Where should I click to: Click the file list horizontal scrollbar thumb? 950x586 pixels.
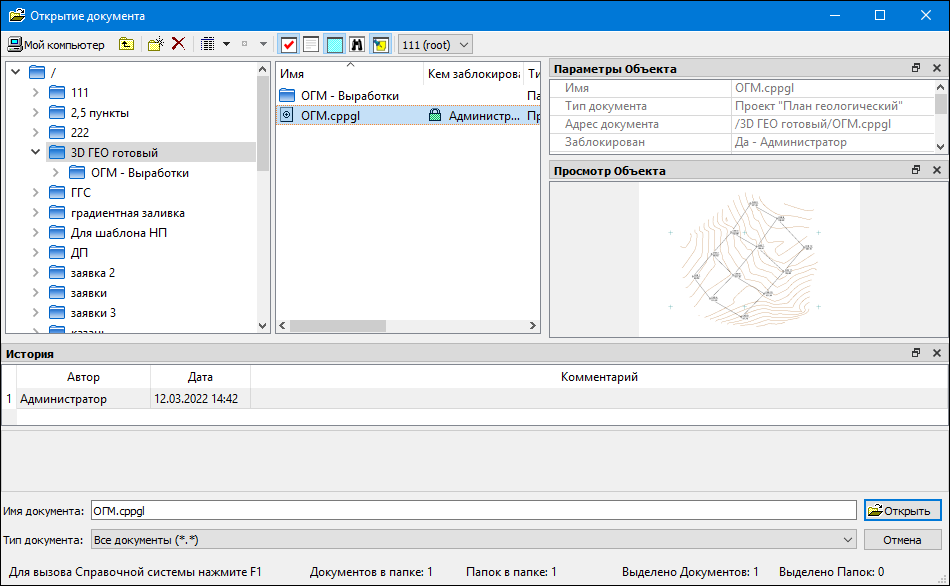[337, 325]
